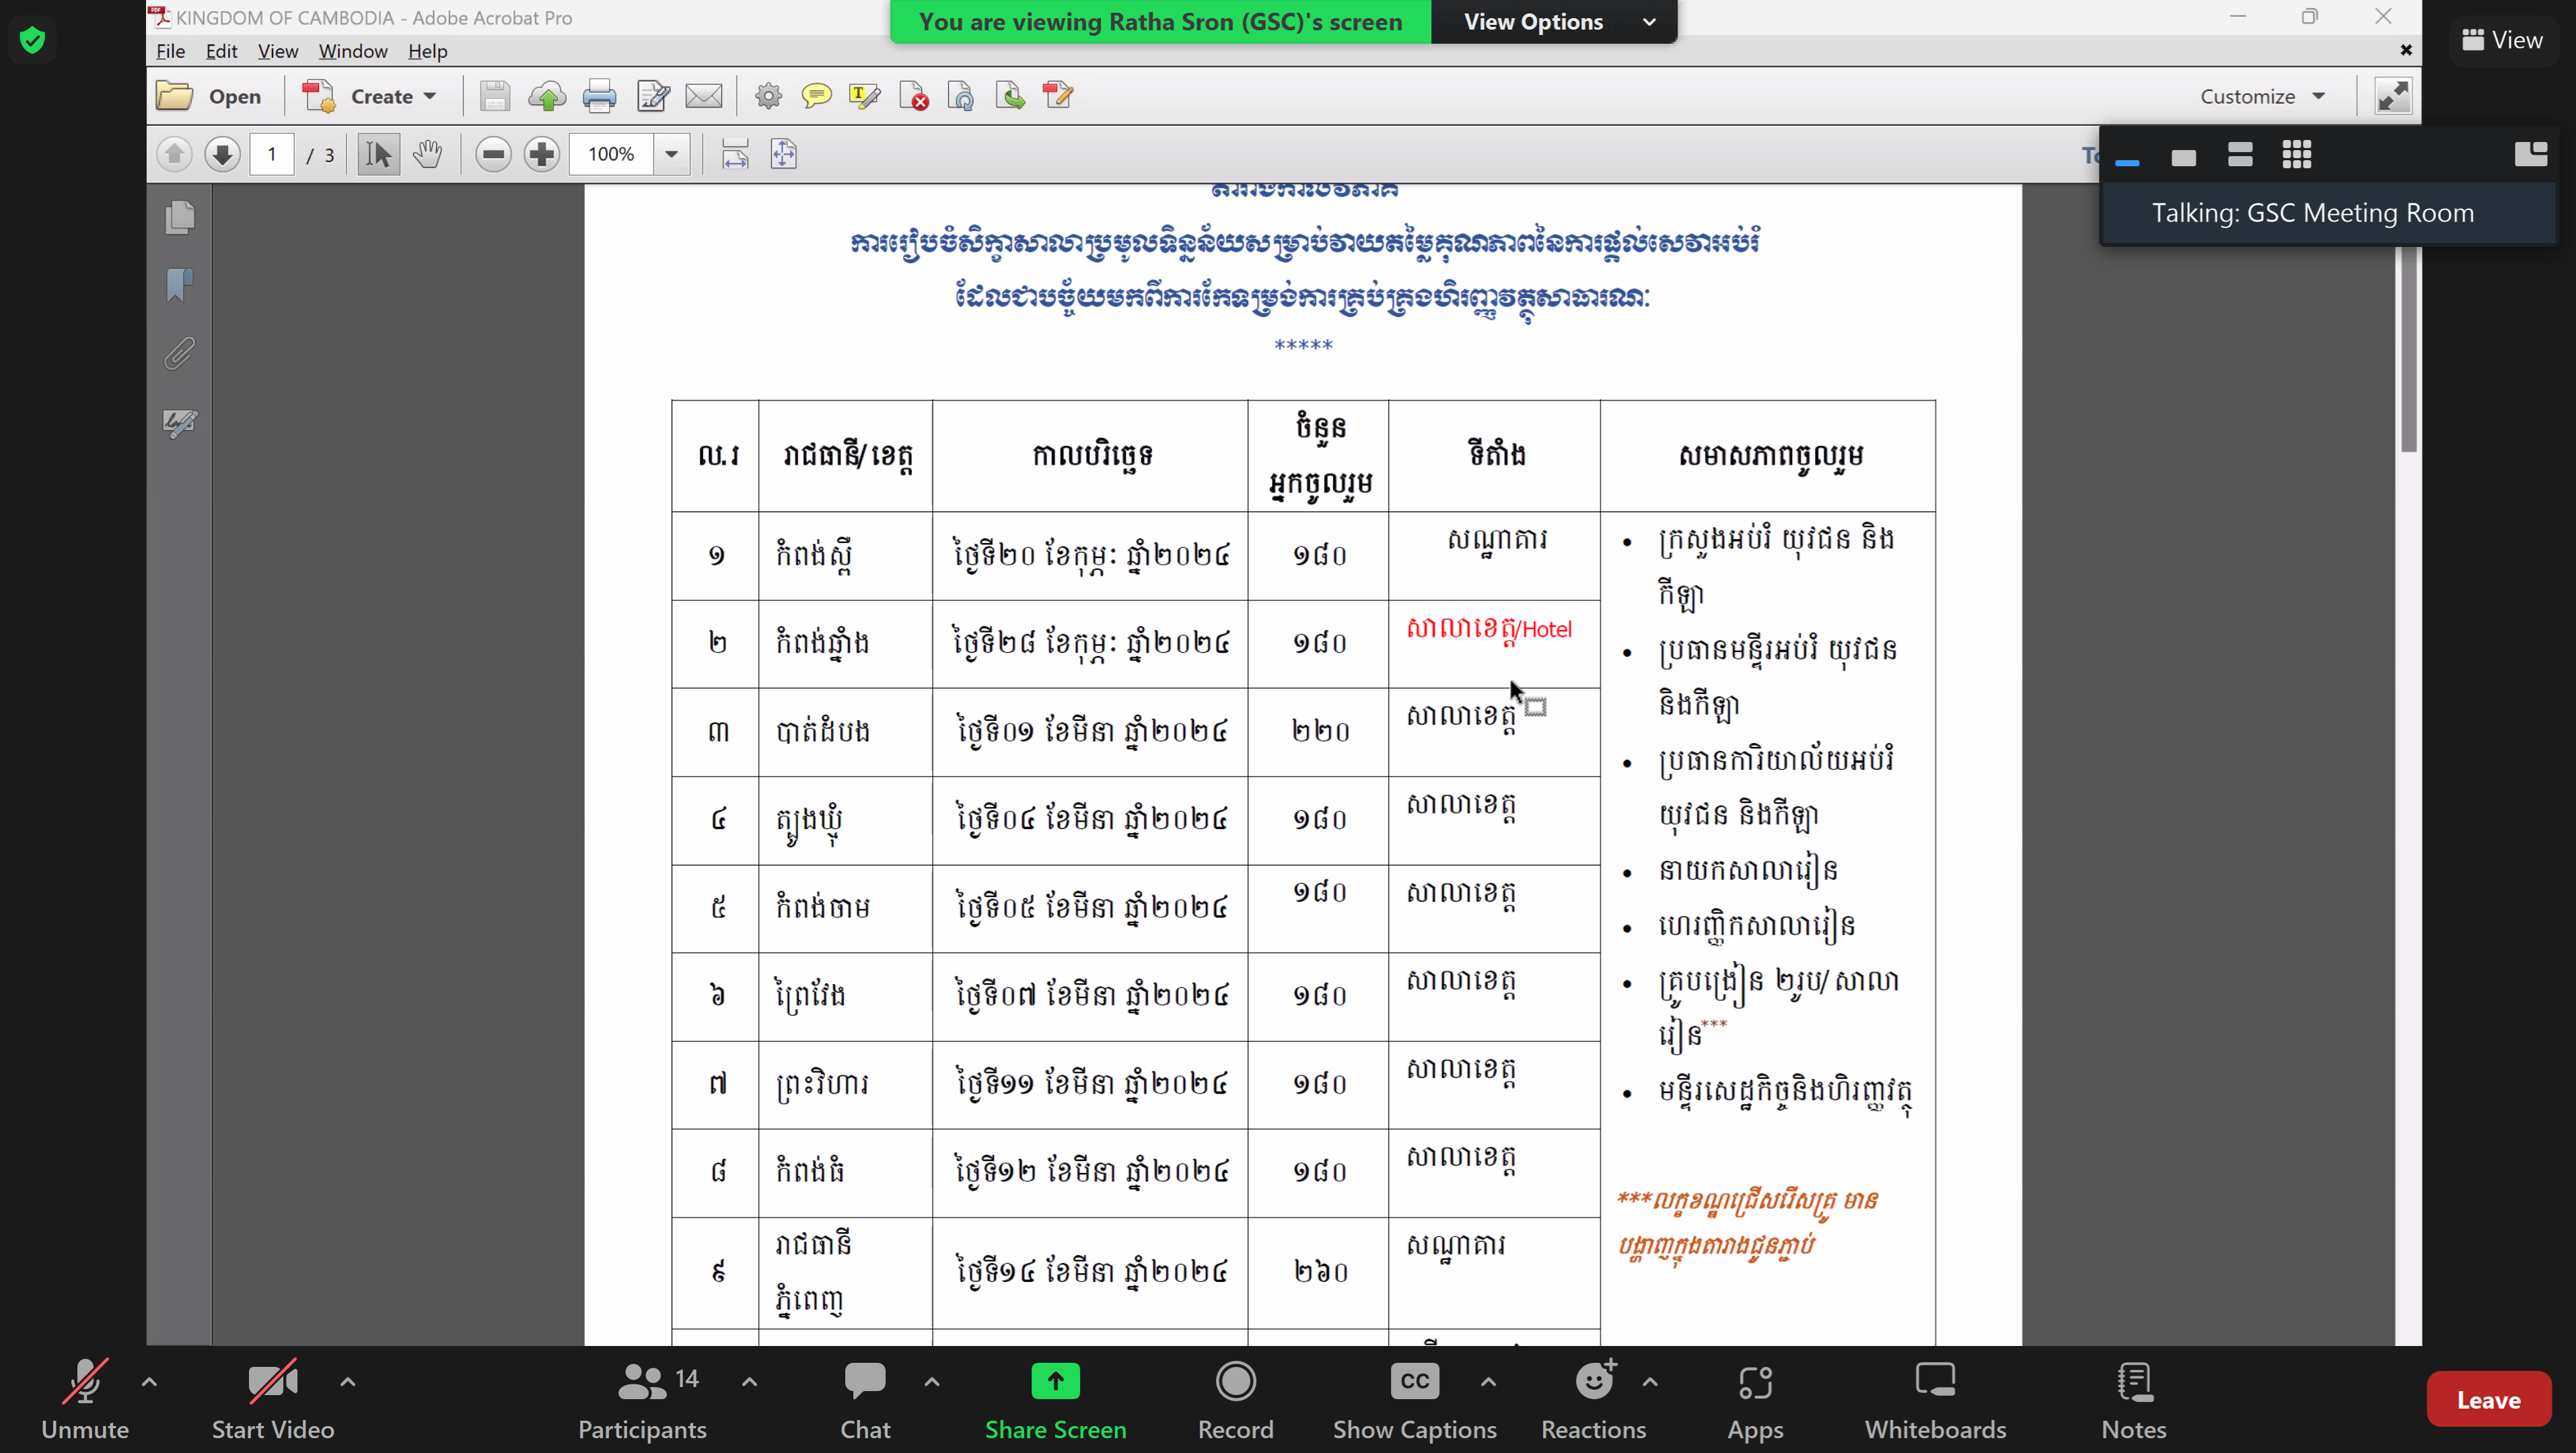Open the Bookmarks sidebar panel
Screen dimensions: 2576x1453
pos(180,285)
